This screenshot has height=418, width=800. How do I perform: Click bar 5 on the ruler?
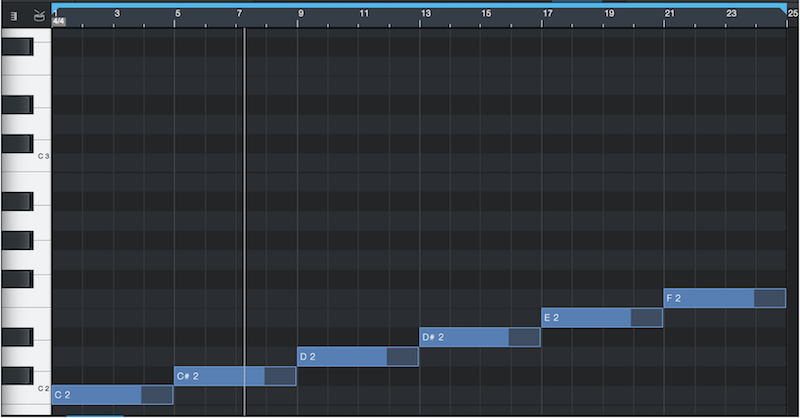coord(178,14)
